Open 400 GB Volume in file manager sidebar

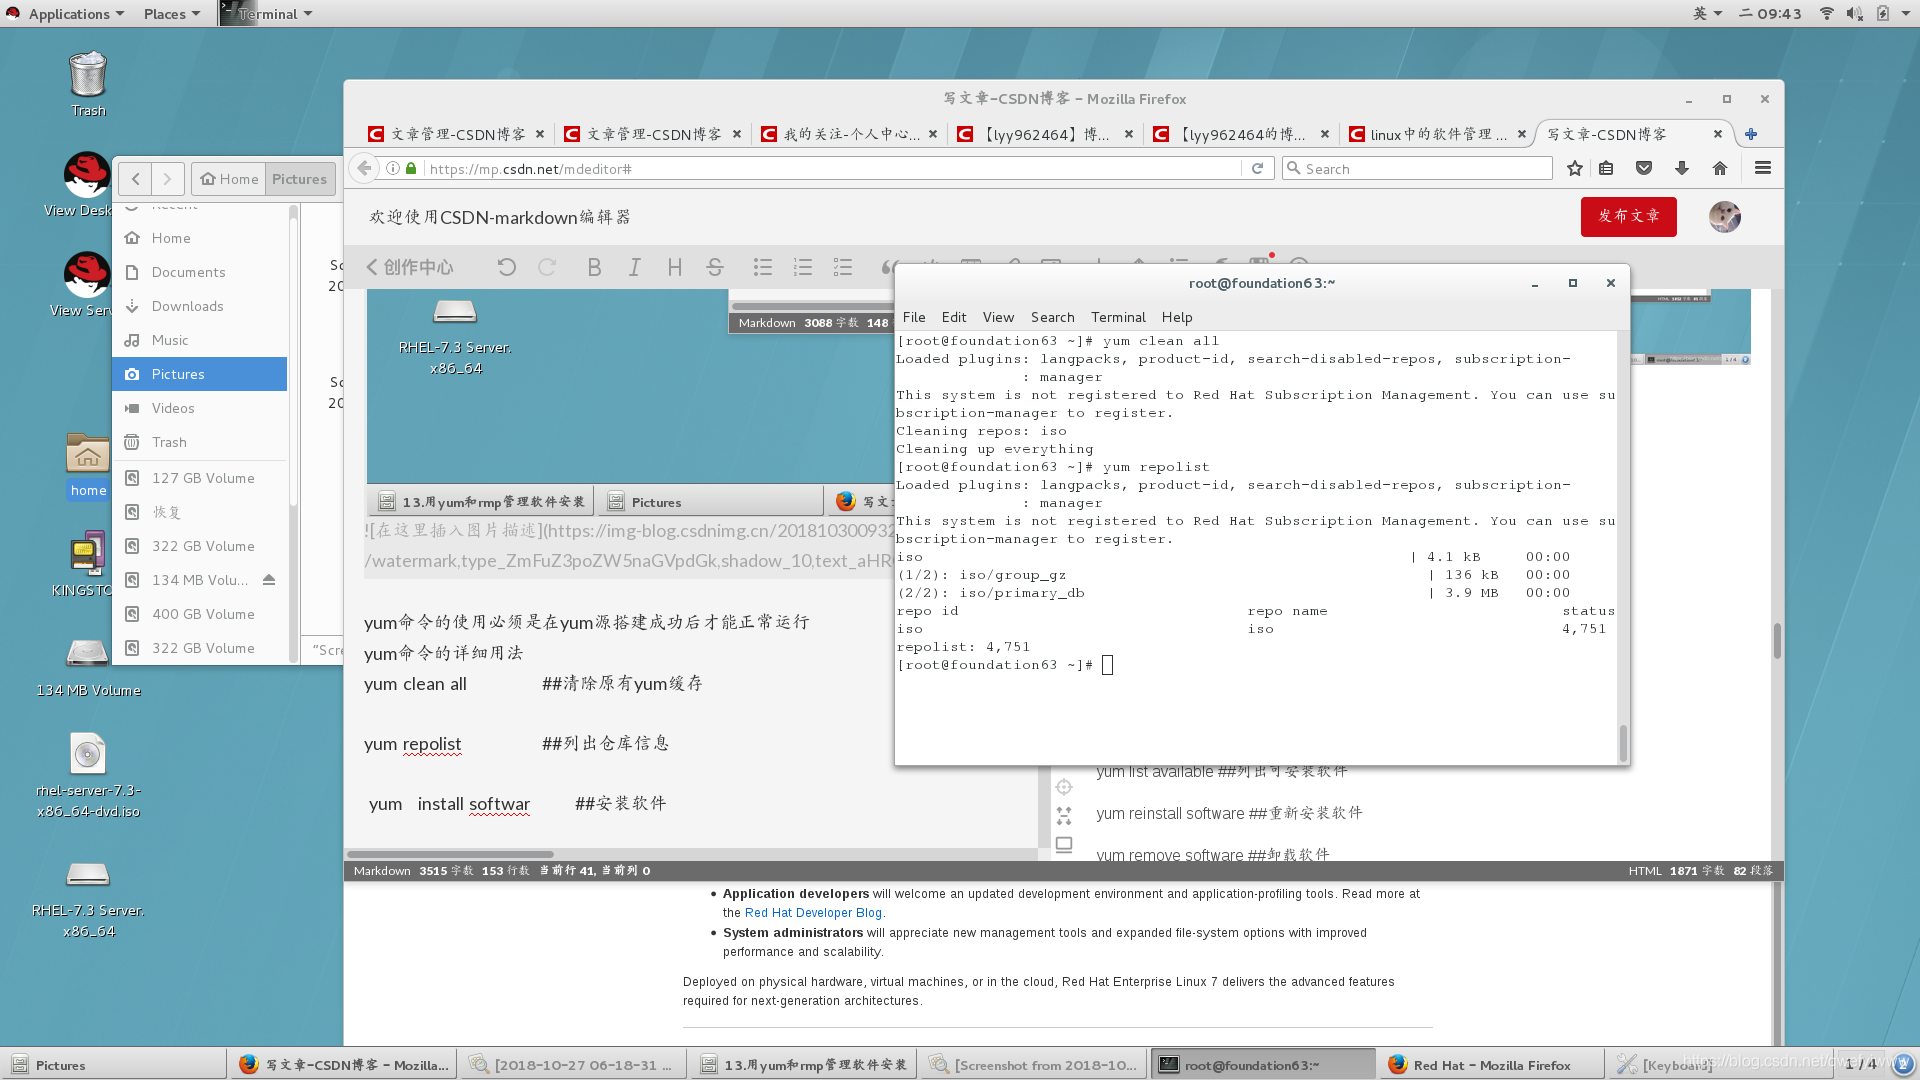200,614
